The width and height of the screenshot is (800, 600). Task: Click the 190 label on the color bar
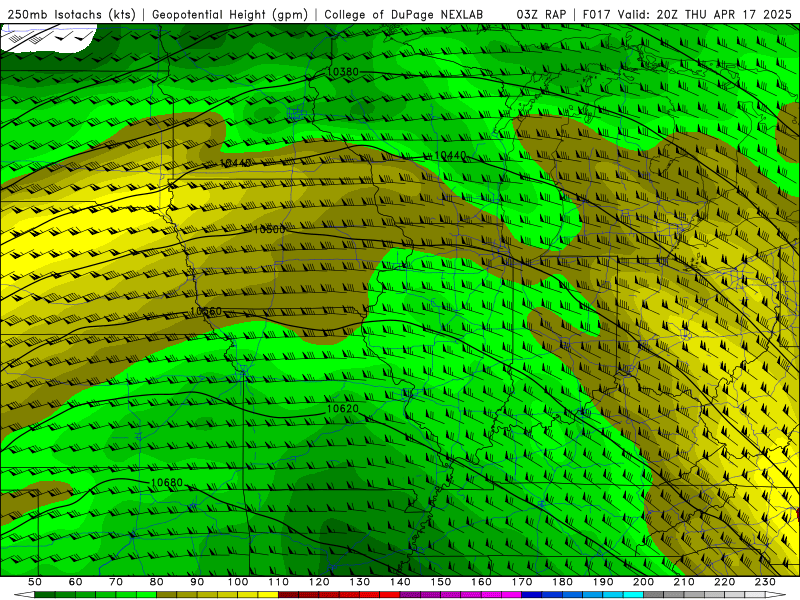click(x=603, y=582)
